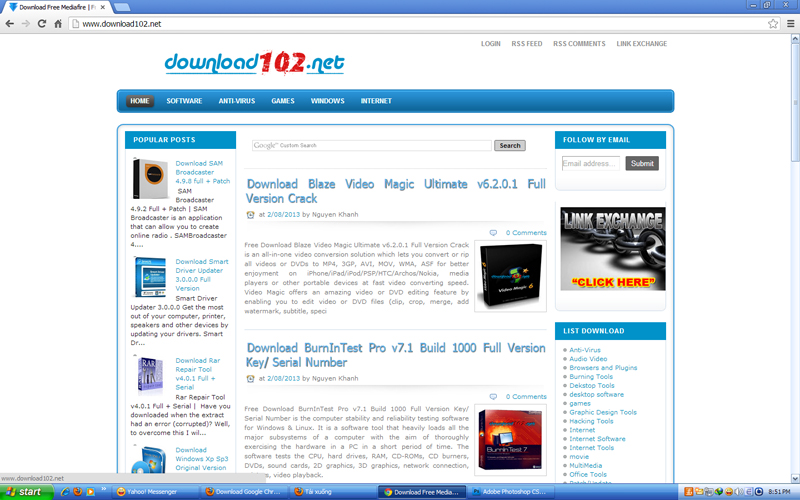The image size is (800, 500).
Task: Open the Blaze Video Magic box image
Action: [x=510, y=276]
